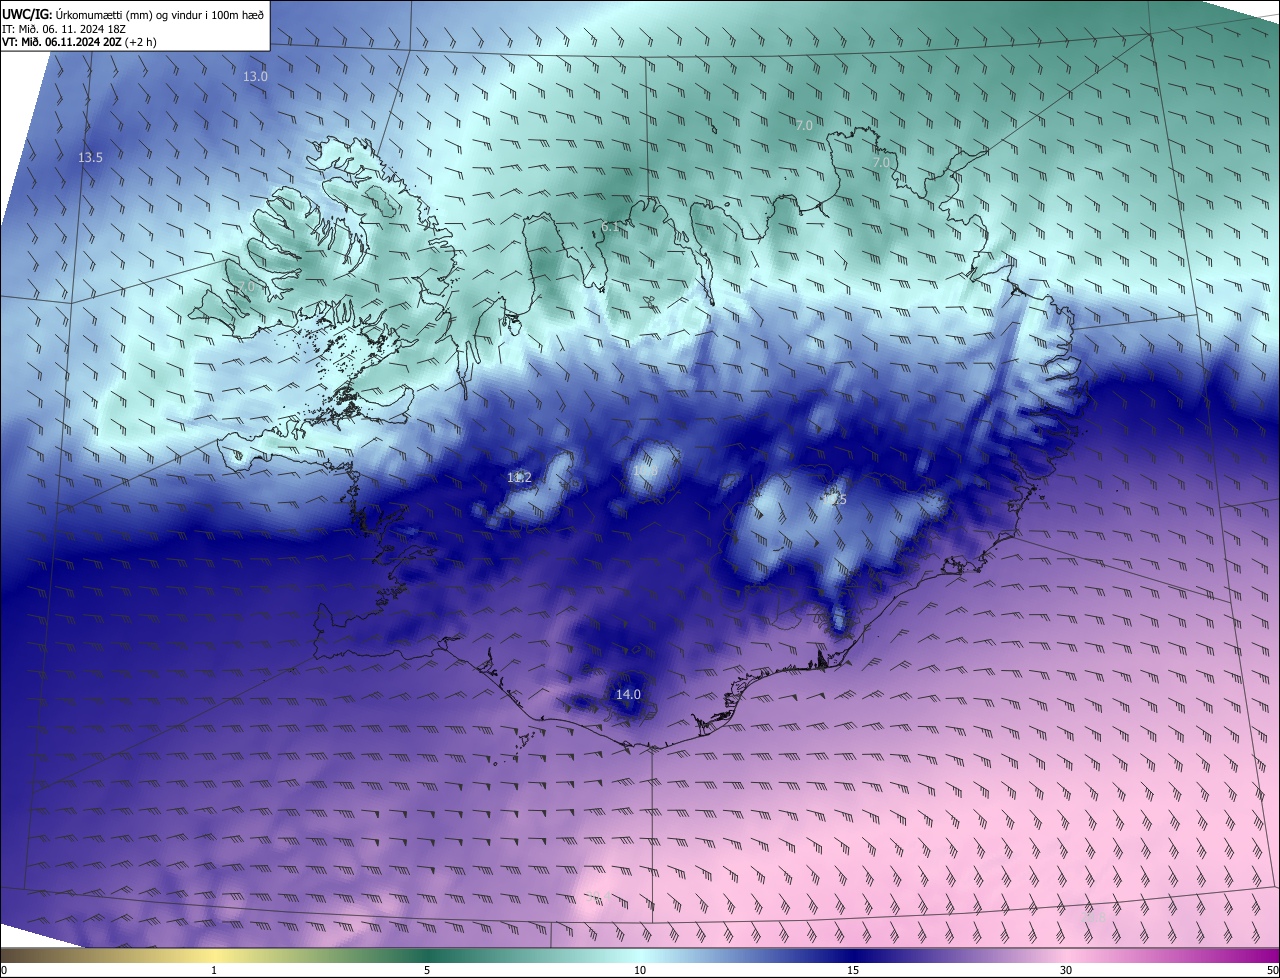The width and height of the screenshot is (1280, 978).
Task: Click the 0 tick on the color scale
Action: (x=4, y=970)
